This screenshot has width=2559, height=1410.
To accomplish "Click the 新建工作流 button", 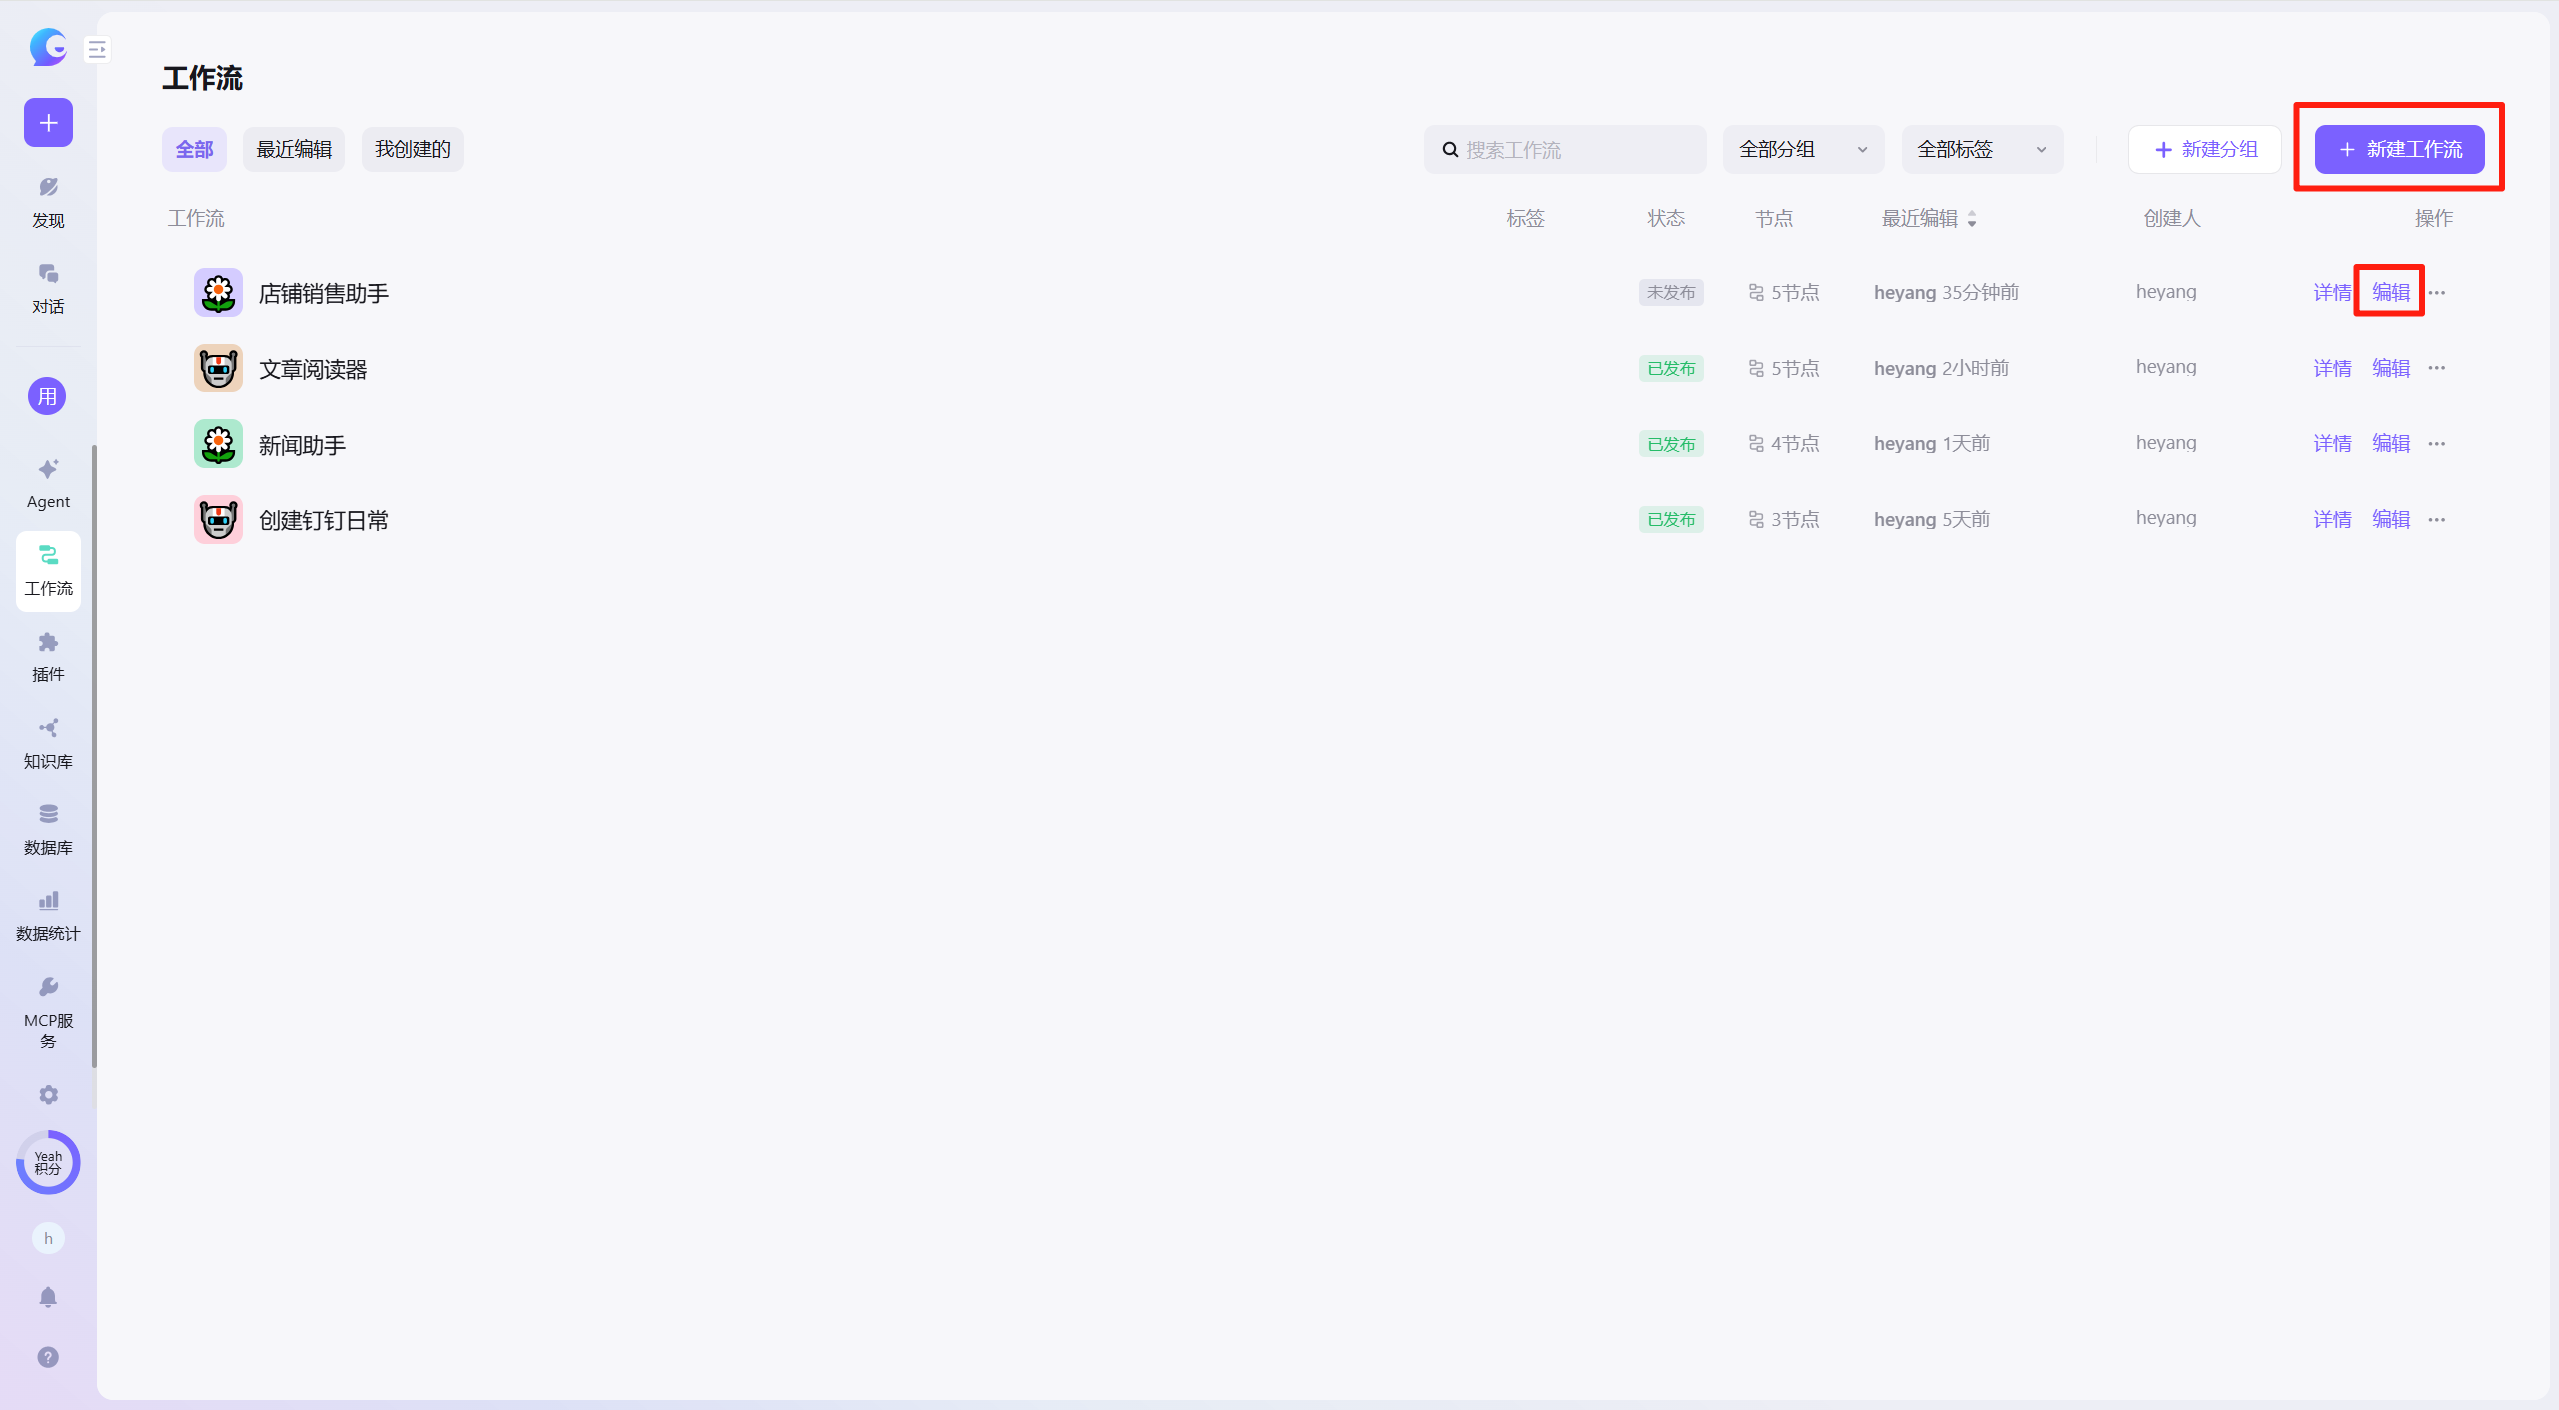I will [x=2399, y=150].
